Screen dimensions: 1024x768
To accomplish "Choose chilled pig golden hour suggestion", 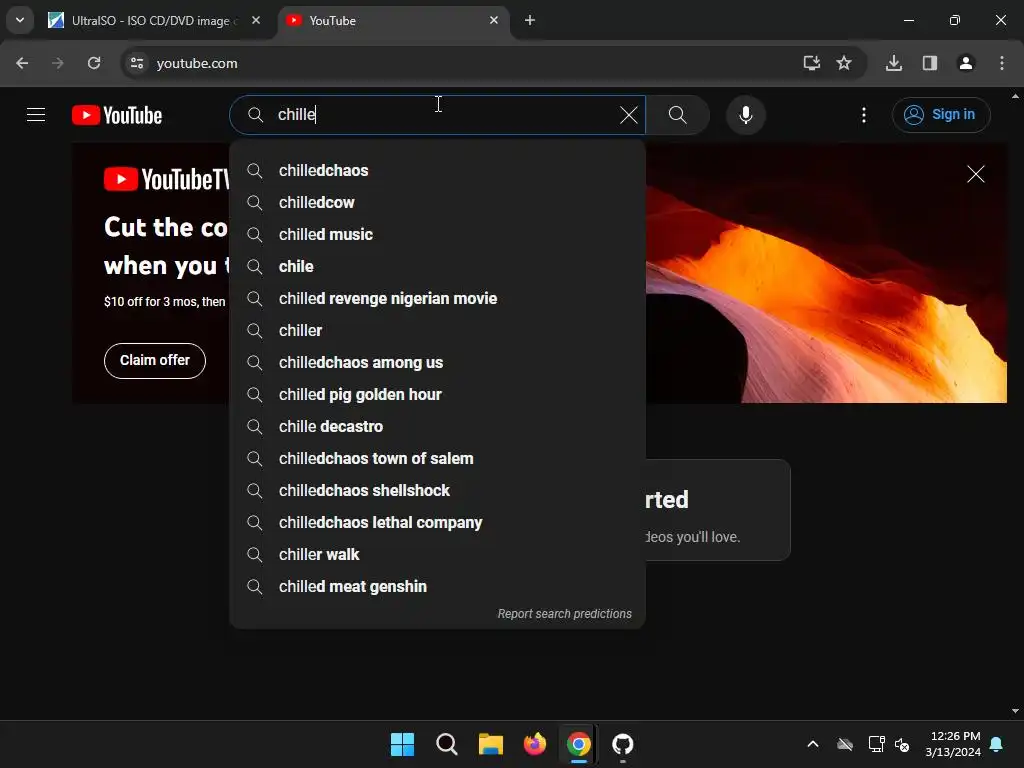I will (x=438, y=394).
